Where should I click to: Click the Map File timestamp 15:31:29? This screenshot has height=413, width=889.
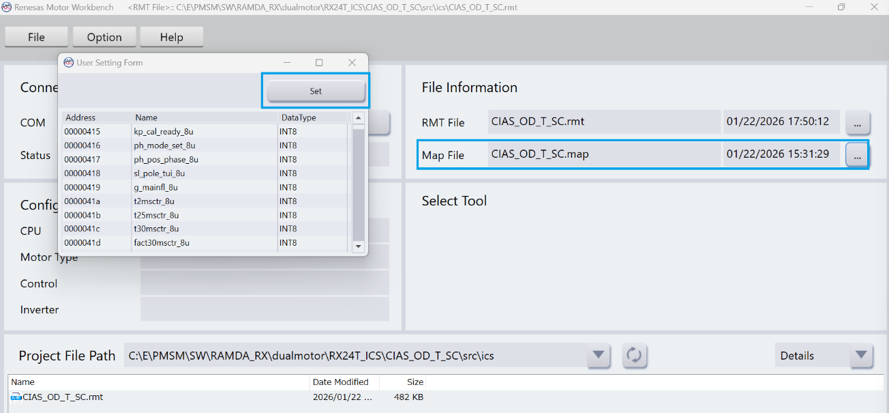pyautogui.click(x=778, y=154)
